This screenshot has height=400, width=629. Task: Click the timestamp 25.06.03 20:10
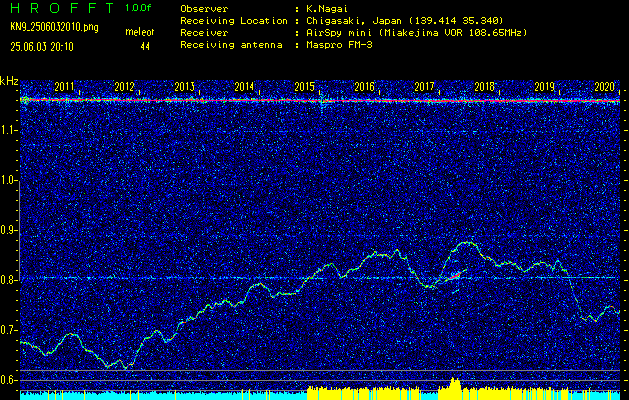point(42,47)
